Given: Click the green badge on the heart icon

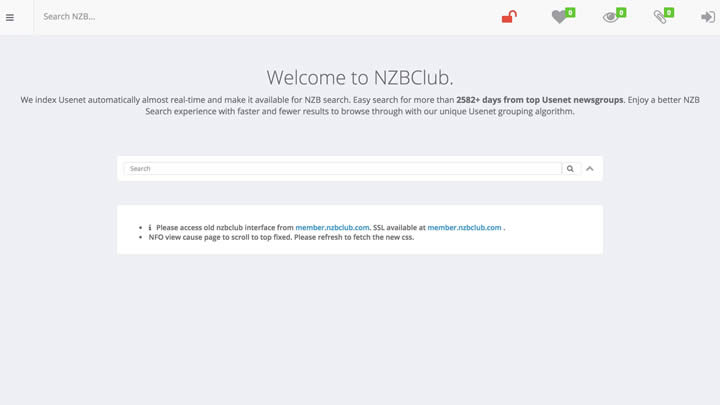Looking at the screenshot, I should click(570, 12).
